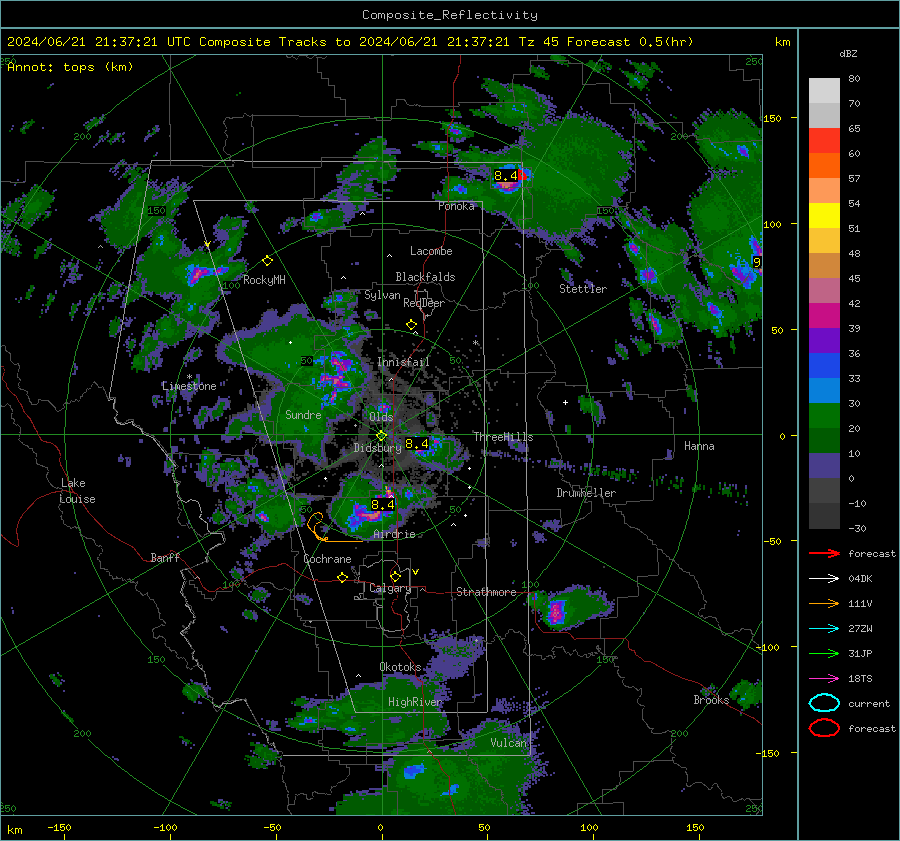Click the Drumheller town label
The height and width of the screenshot is (841, 900).
coord(586,493)
